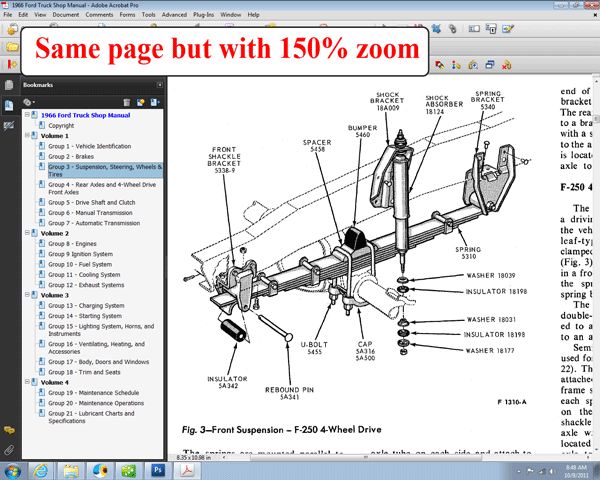This screenshot has width=600, height=480.
Task: Open the Comments menu
Action: [x=99, y=15]
